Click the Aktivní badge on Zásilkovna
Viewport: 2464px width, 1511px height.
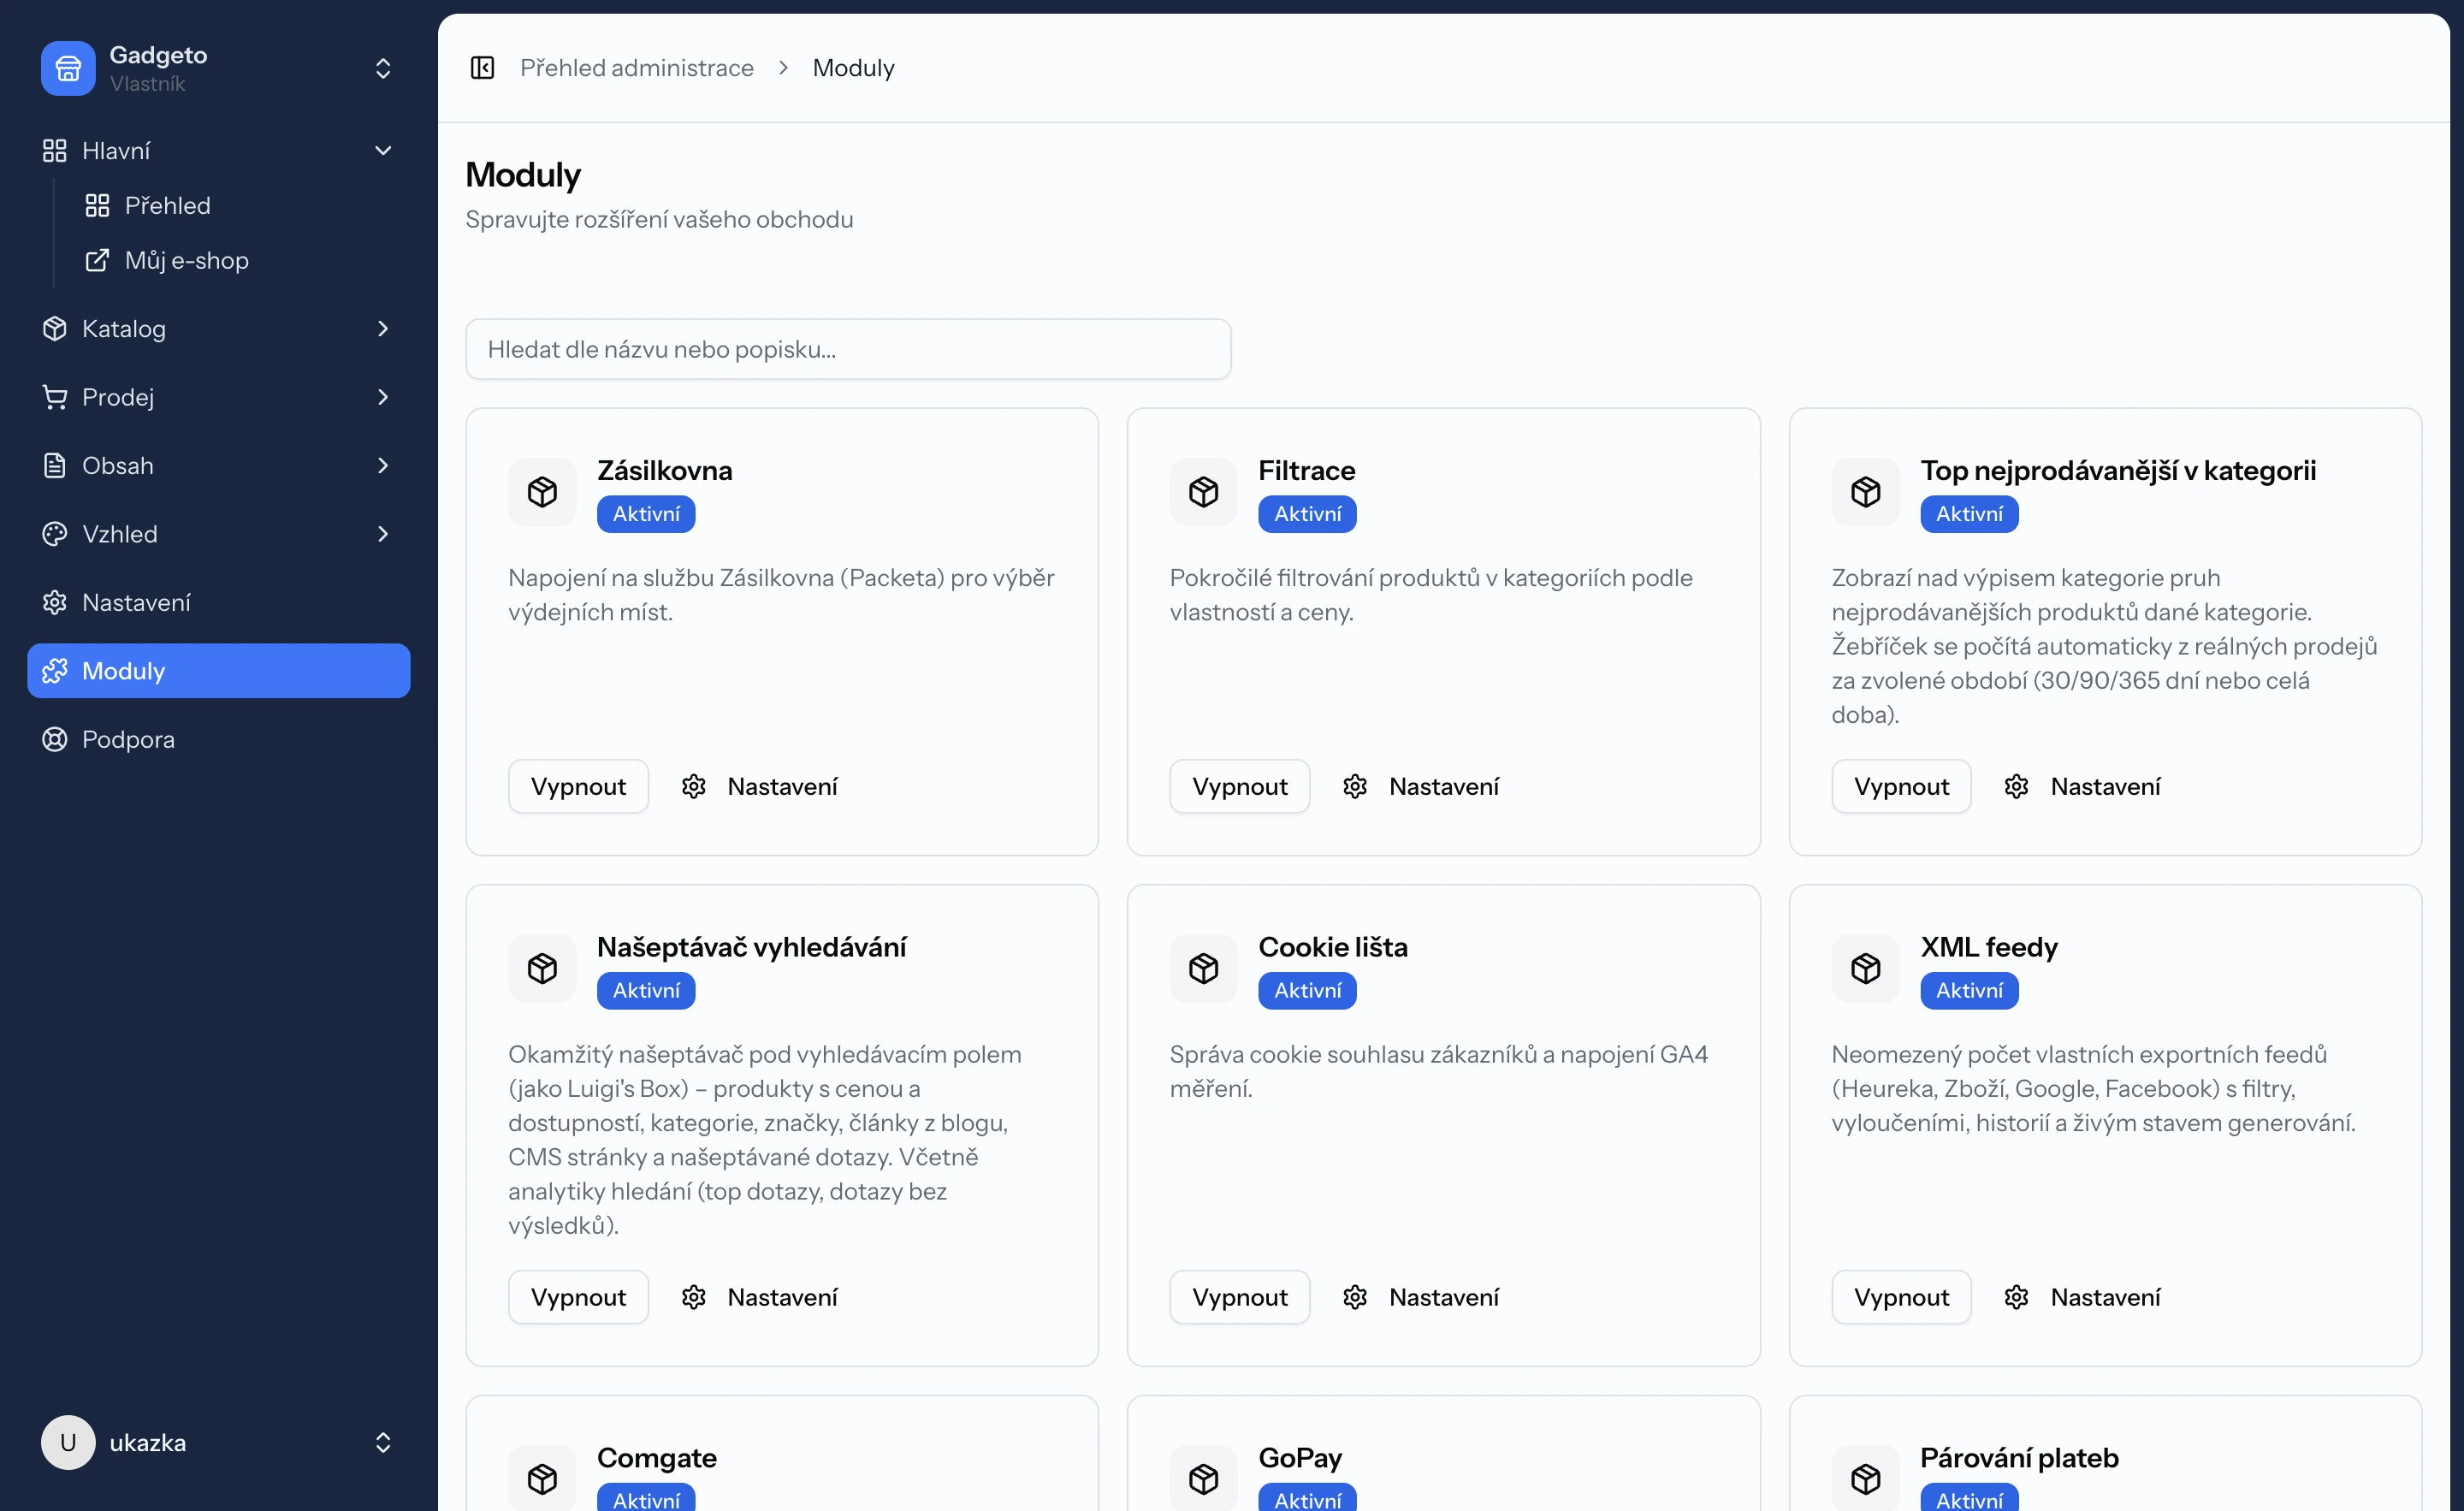pyautogui.click(x=646, y=514)
